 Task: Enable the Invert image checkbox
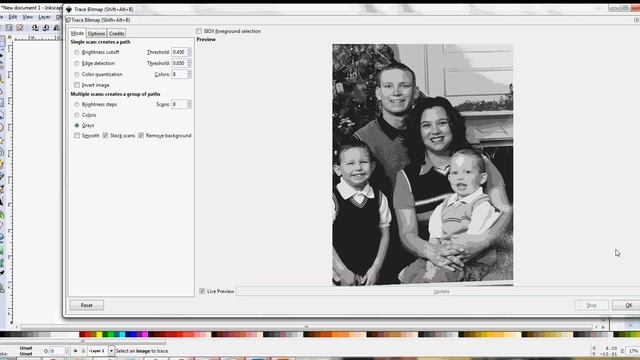click(x=77, y=85)
